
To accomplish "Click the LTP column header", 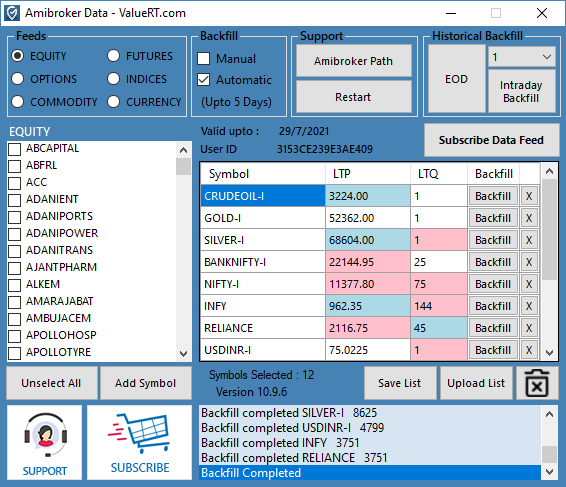I will pos(368,174).
